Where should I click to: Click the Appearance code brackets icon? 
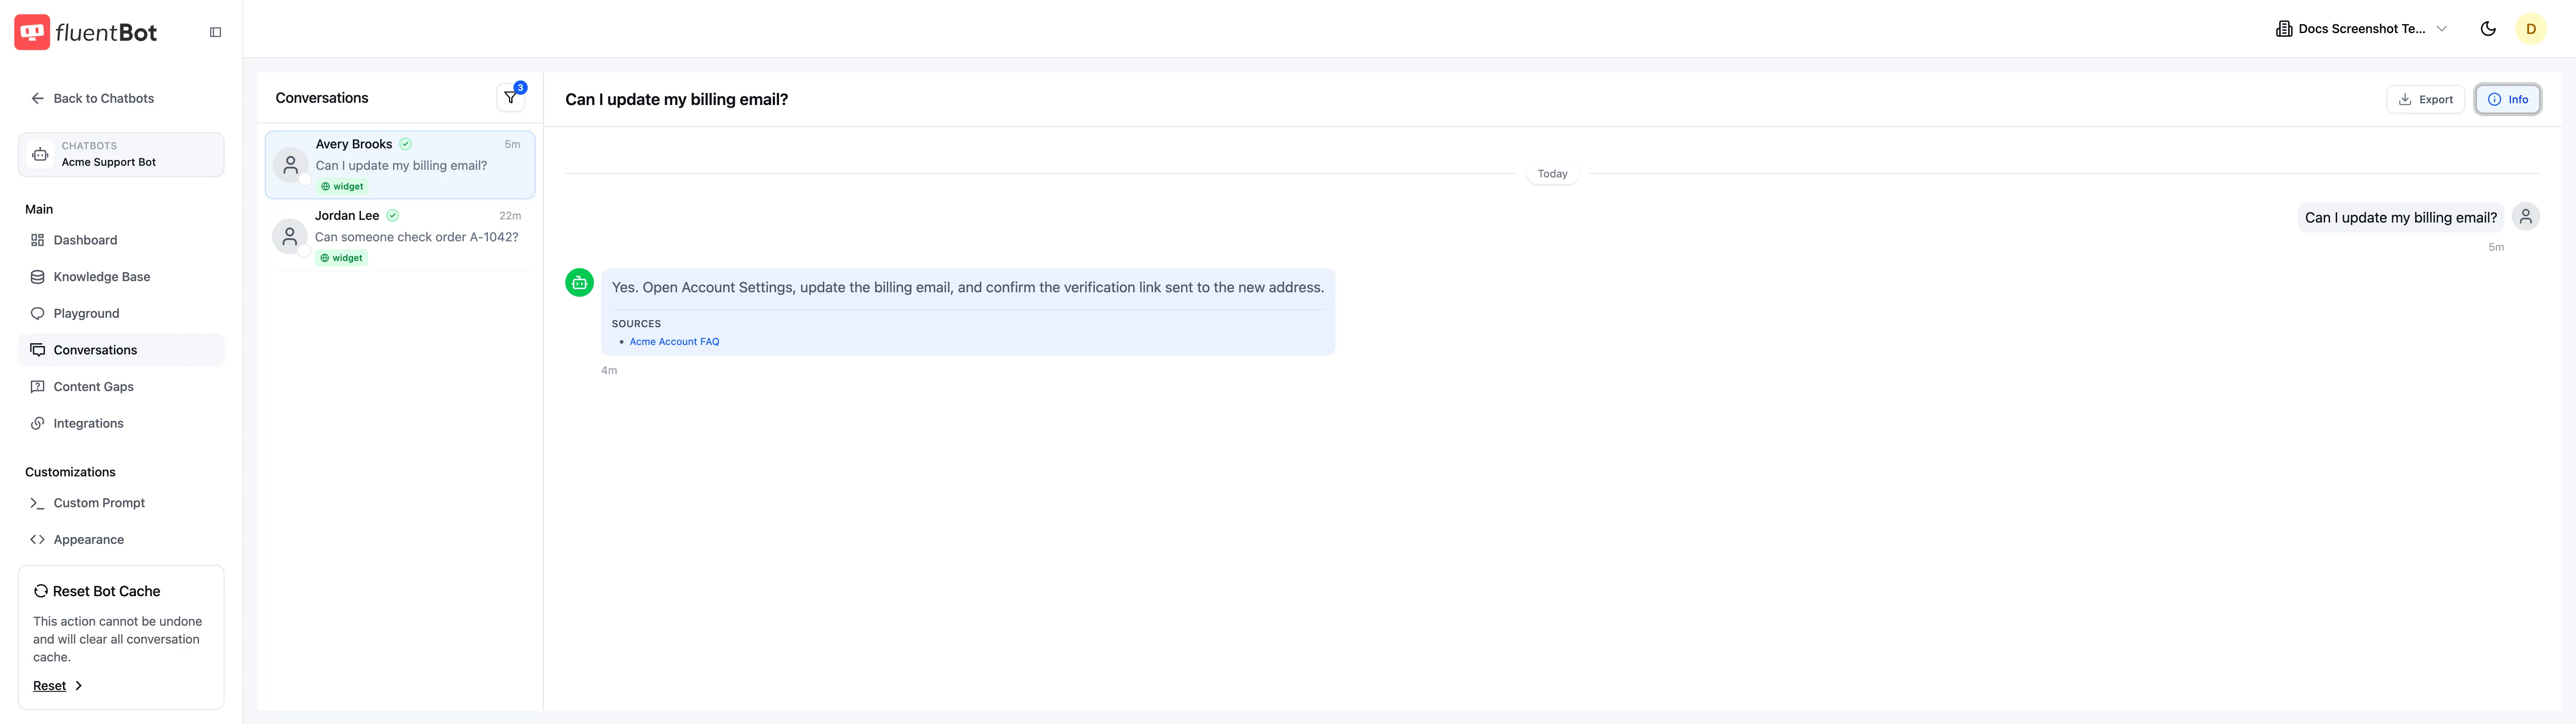(38, 540)
